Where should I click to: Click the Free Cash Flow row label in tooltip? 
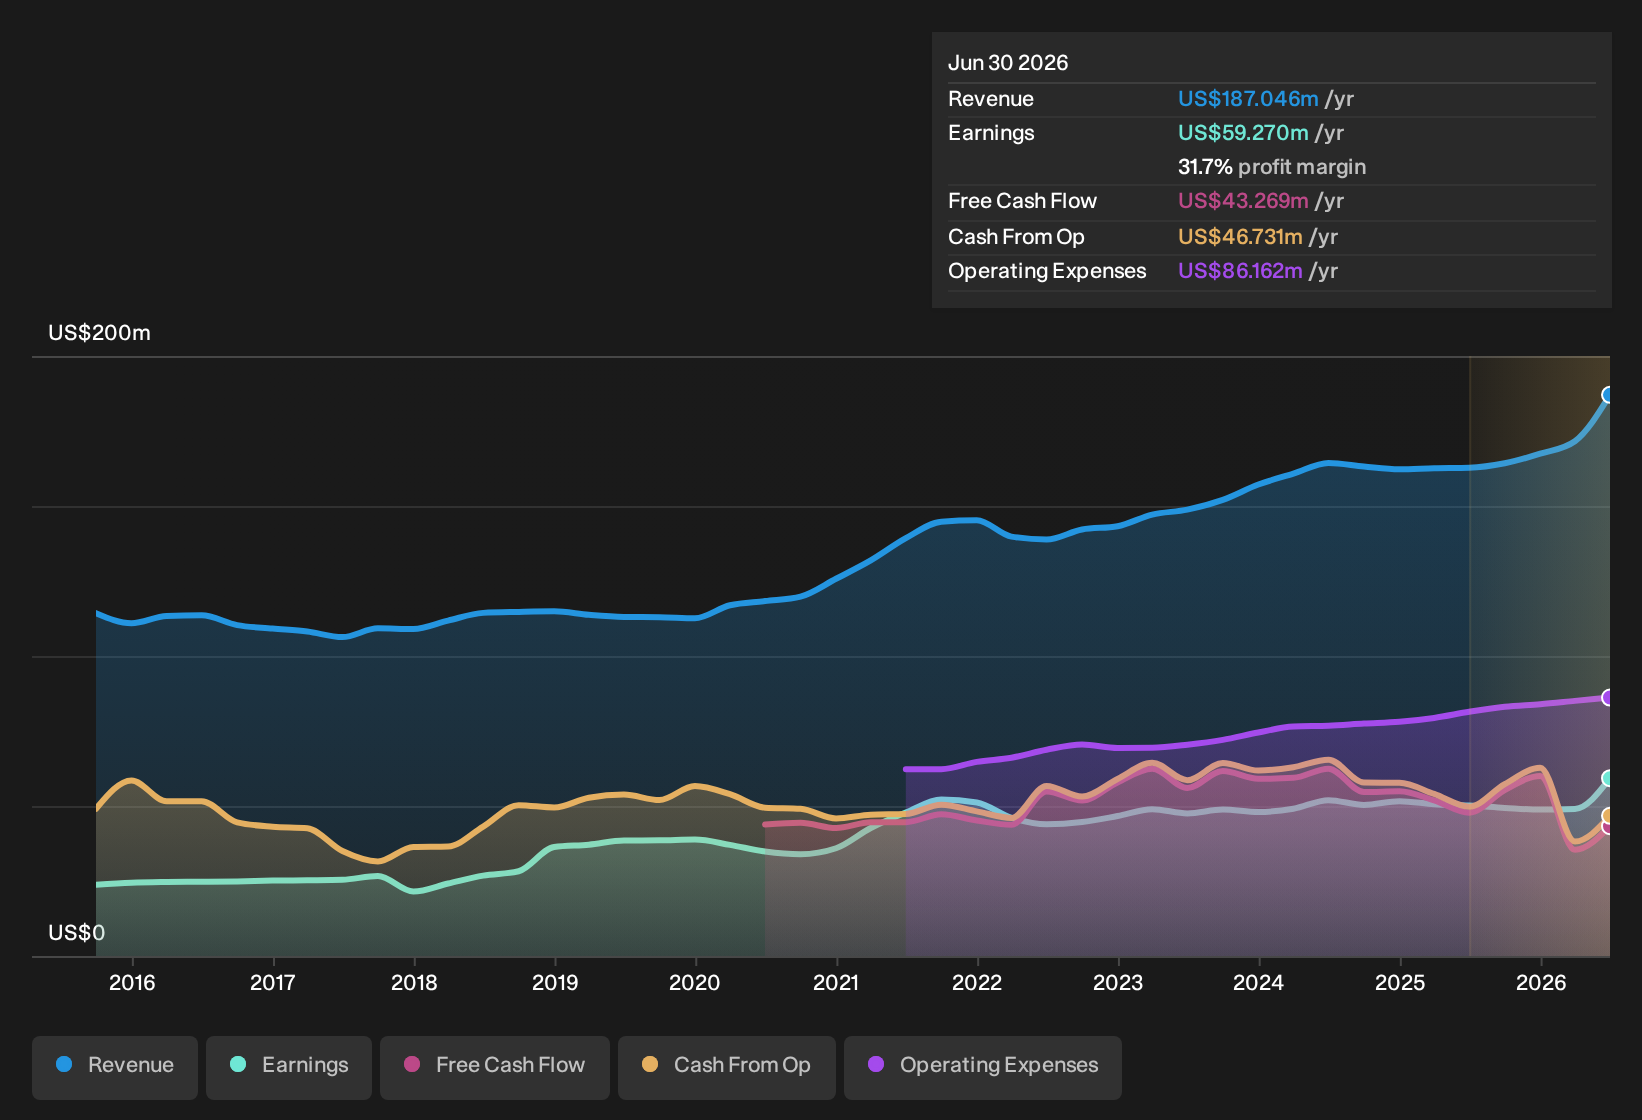[1022, 201]
